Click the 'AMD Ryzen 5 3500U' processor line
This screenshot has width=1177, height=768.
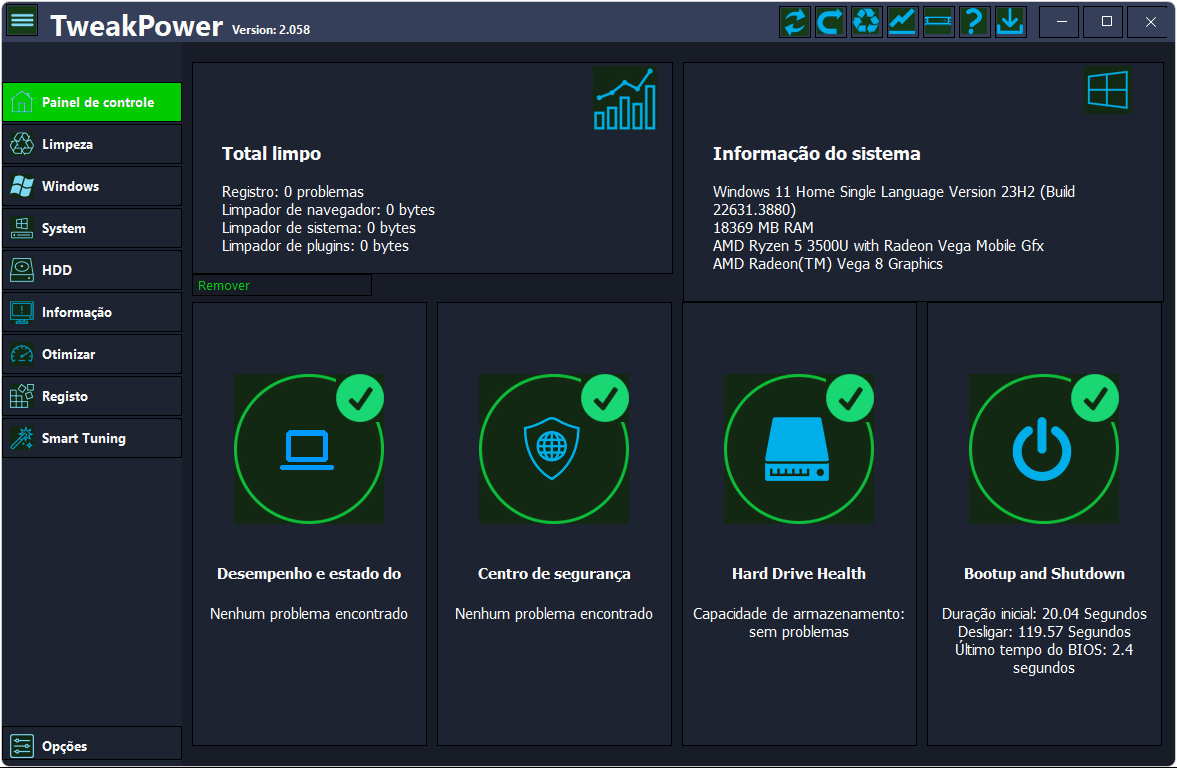point(878,246)
